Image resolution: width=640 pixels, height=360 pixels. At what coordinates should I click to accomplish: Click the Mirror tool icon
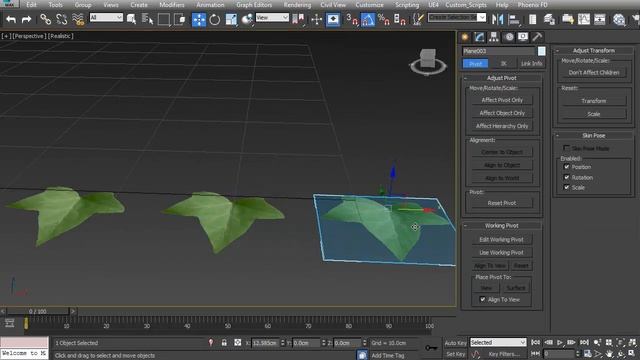click(x=498, y=19)
